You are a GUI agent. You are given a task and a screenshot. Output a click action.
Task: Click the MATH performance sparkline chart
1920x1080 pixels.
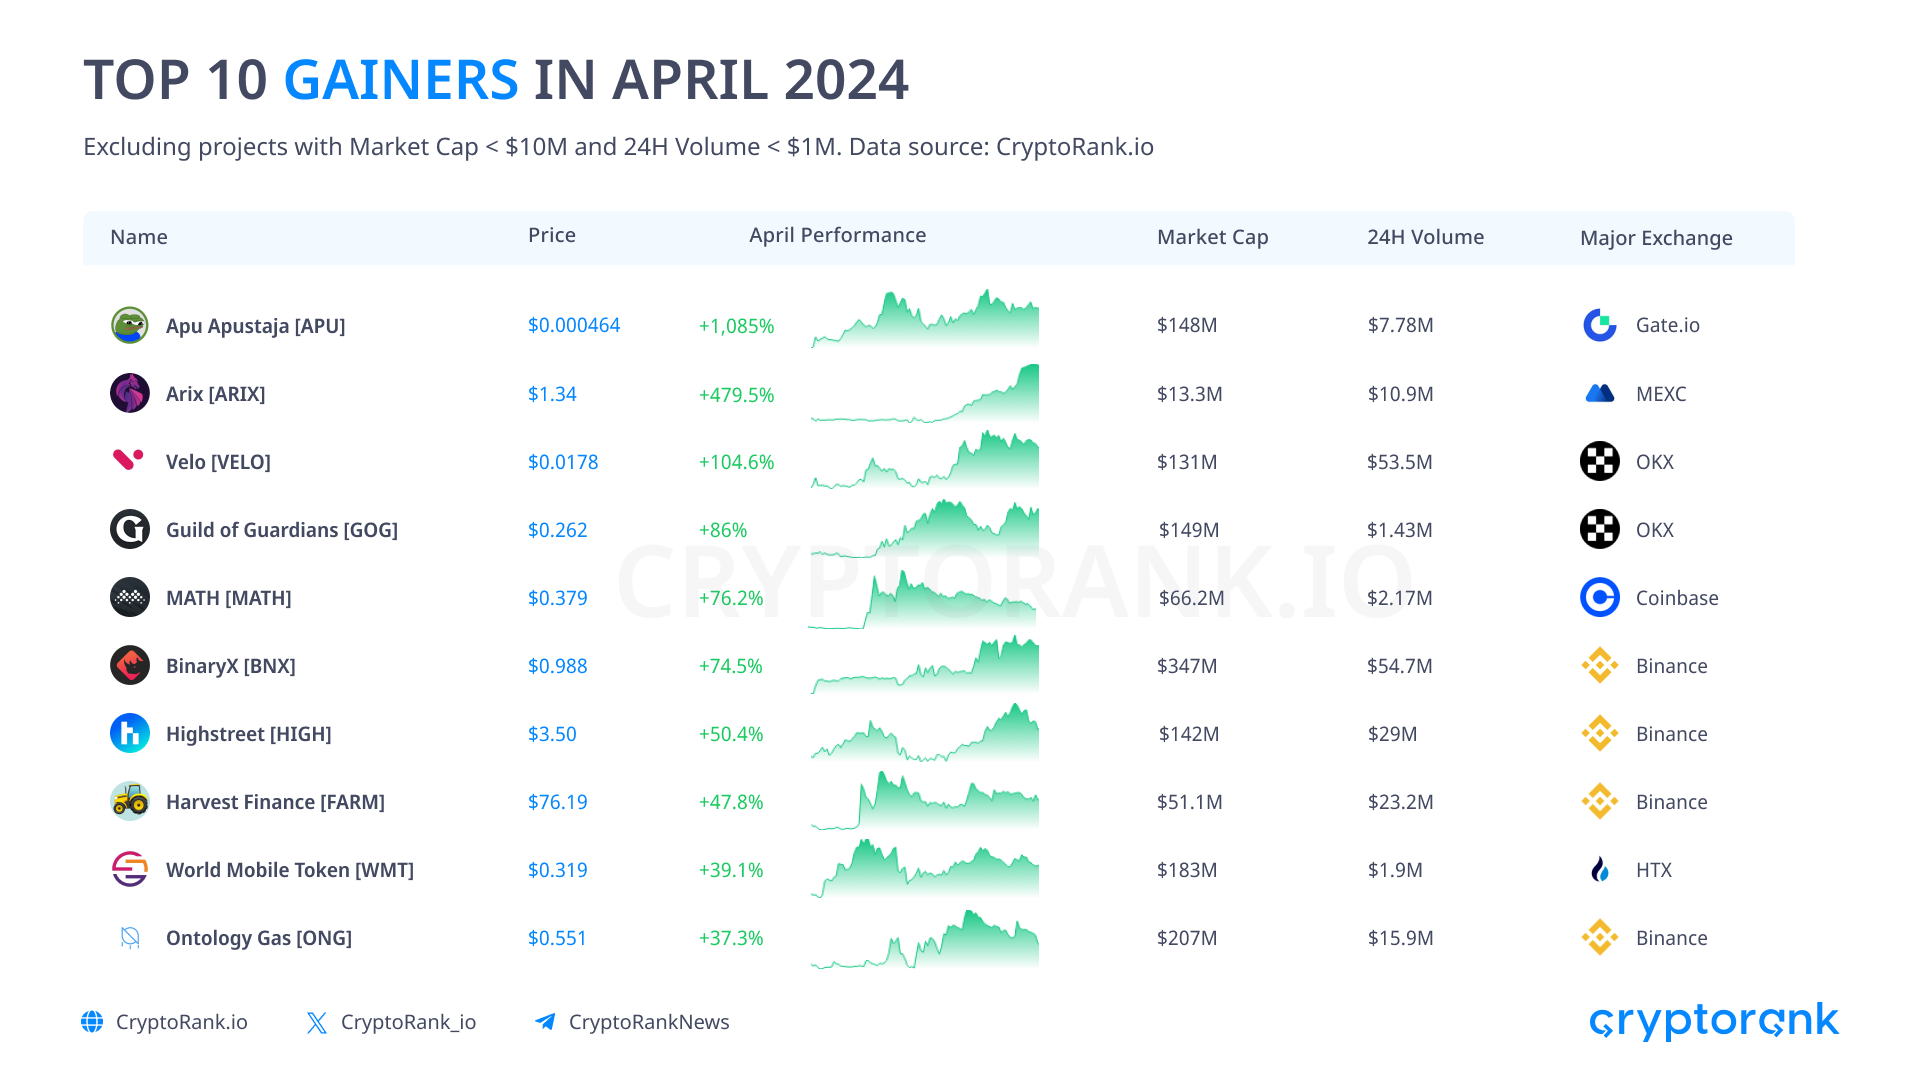923,599
